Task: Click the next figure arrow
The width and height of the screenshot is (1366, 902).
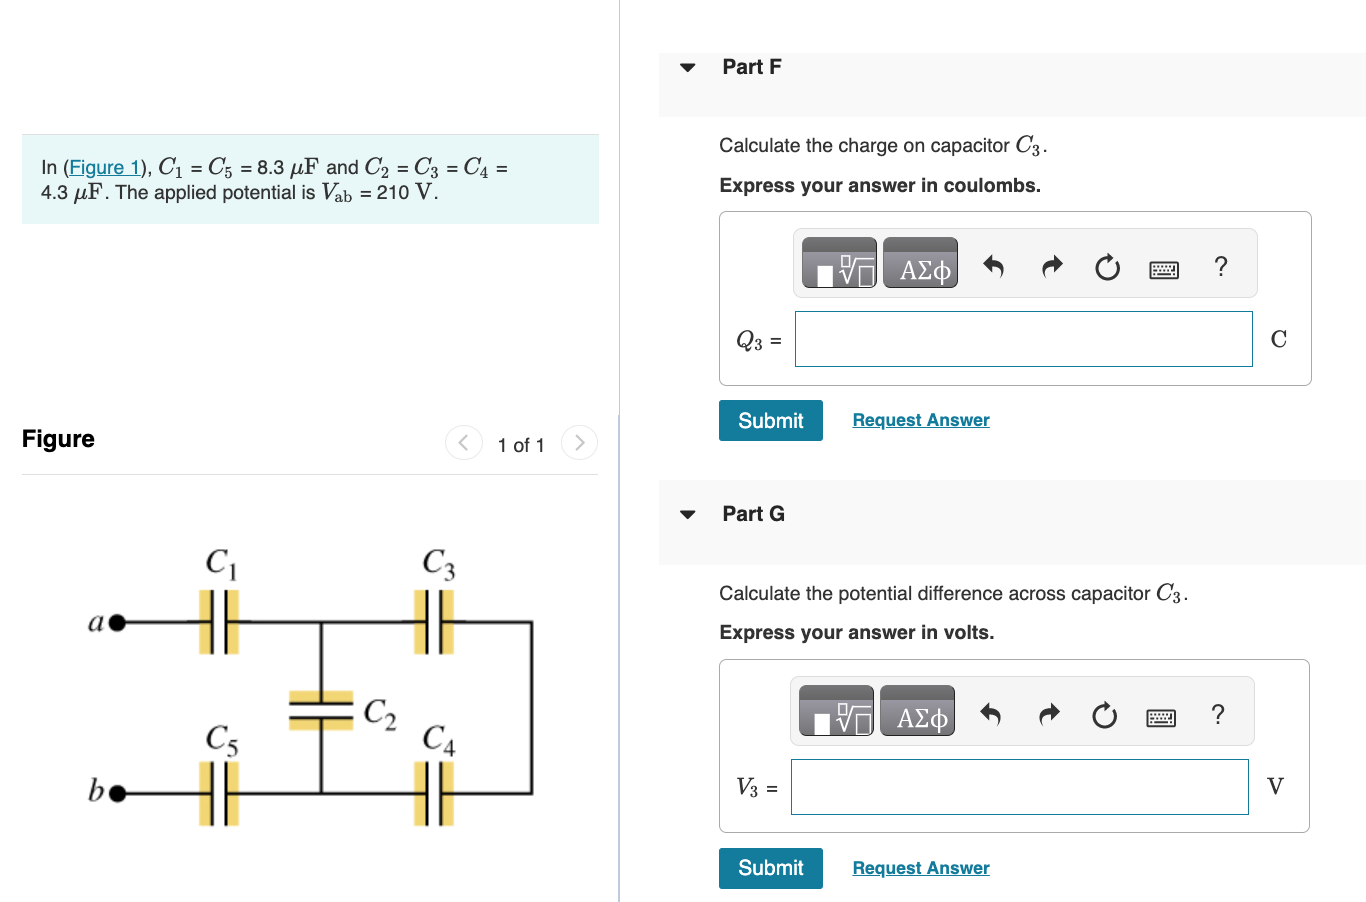Action: point(579,442)
